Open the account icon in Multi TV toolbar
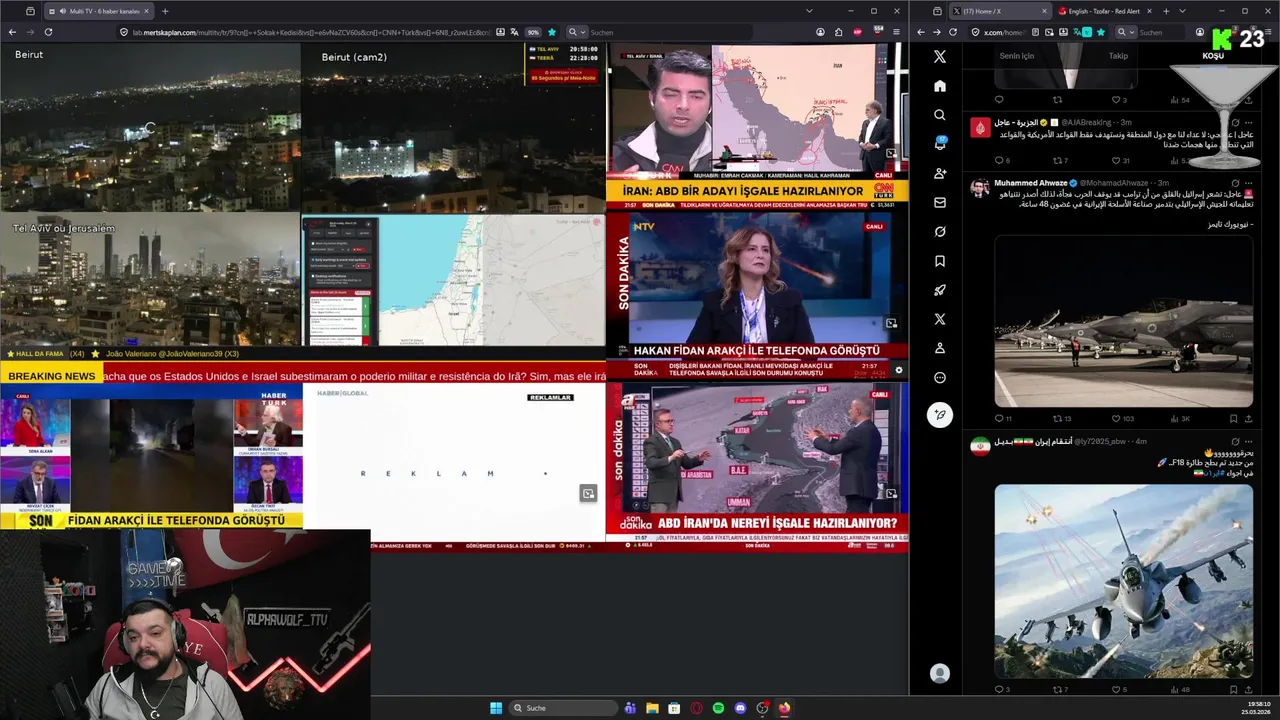Screen dimensions: 1280x720 [x=820, y=32]
